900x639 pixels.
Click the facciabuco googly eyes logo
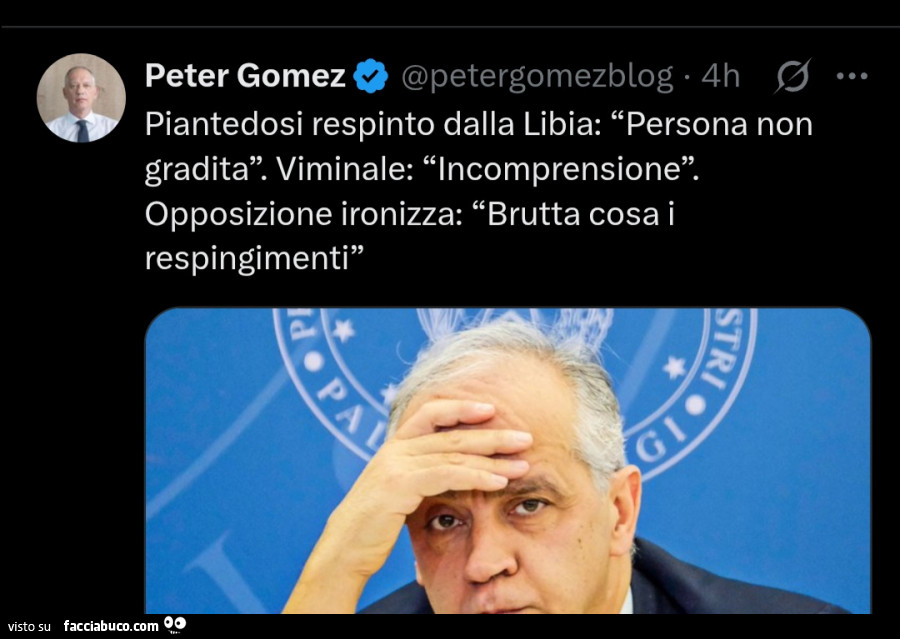pyautogui.click(x=175, y=624)
